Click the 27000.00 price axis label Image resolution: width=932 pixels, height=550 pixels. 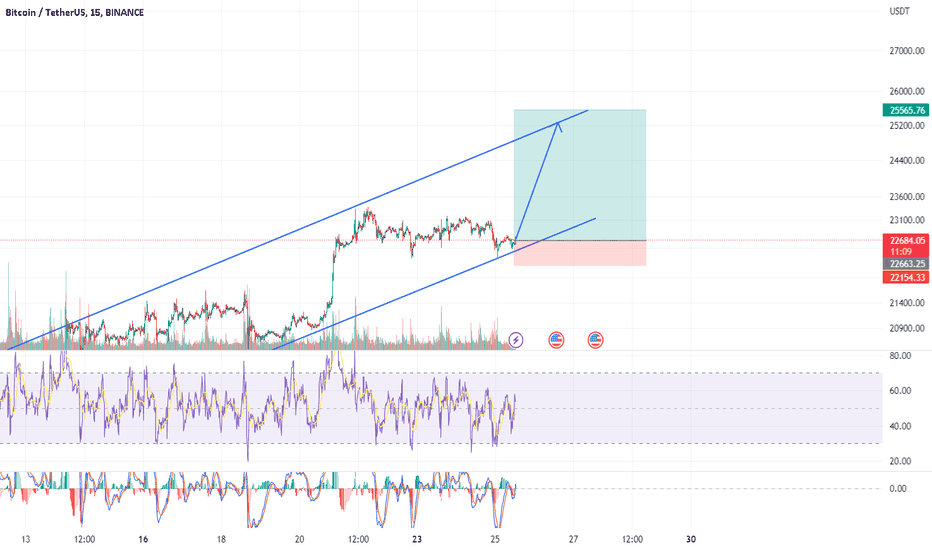pos(907,51)
